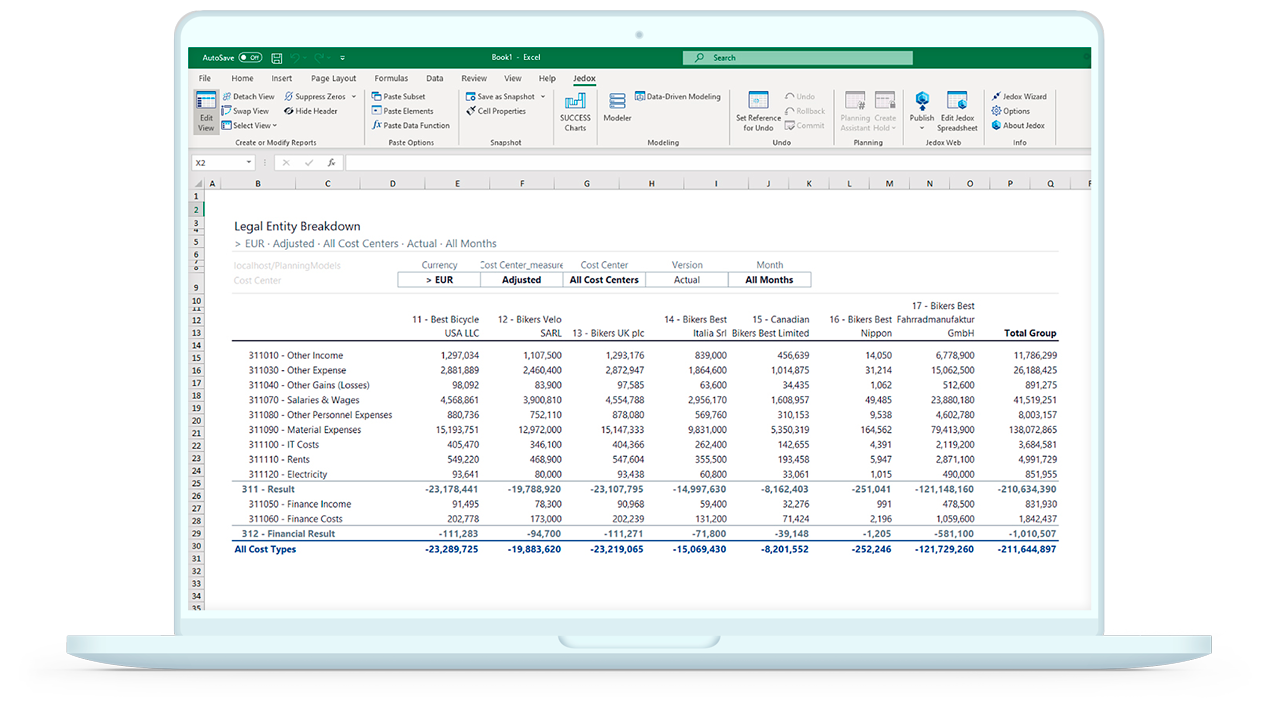This screenshot has height=720, width=1280.
Task: Click the Paste Data Function button
Action: pyautogui.click(x=411, y=125)
